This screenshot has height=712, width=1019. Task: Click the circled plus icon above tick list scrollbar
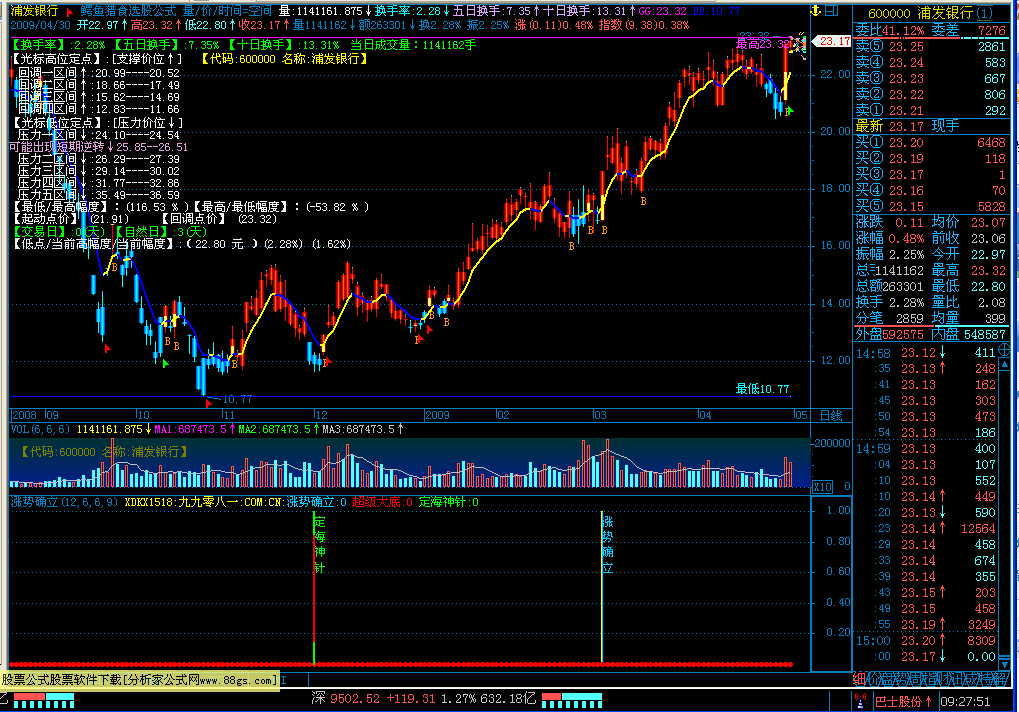[x=1003, y=350]
